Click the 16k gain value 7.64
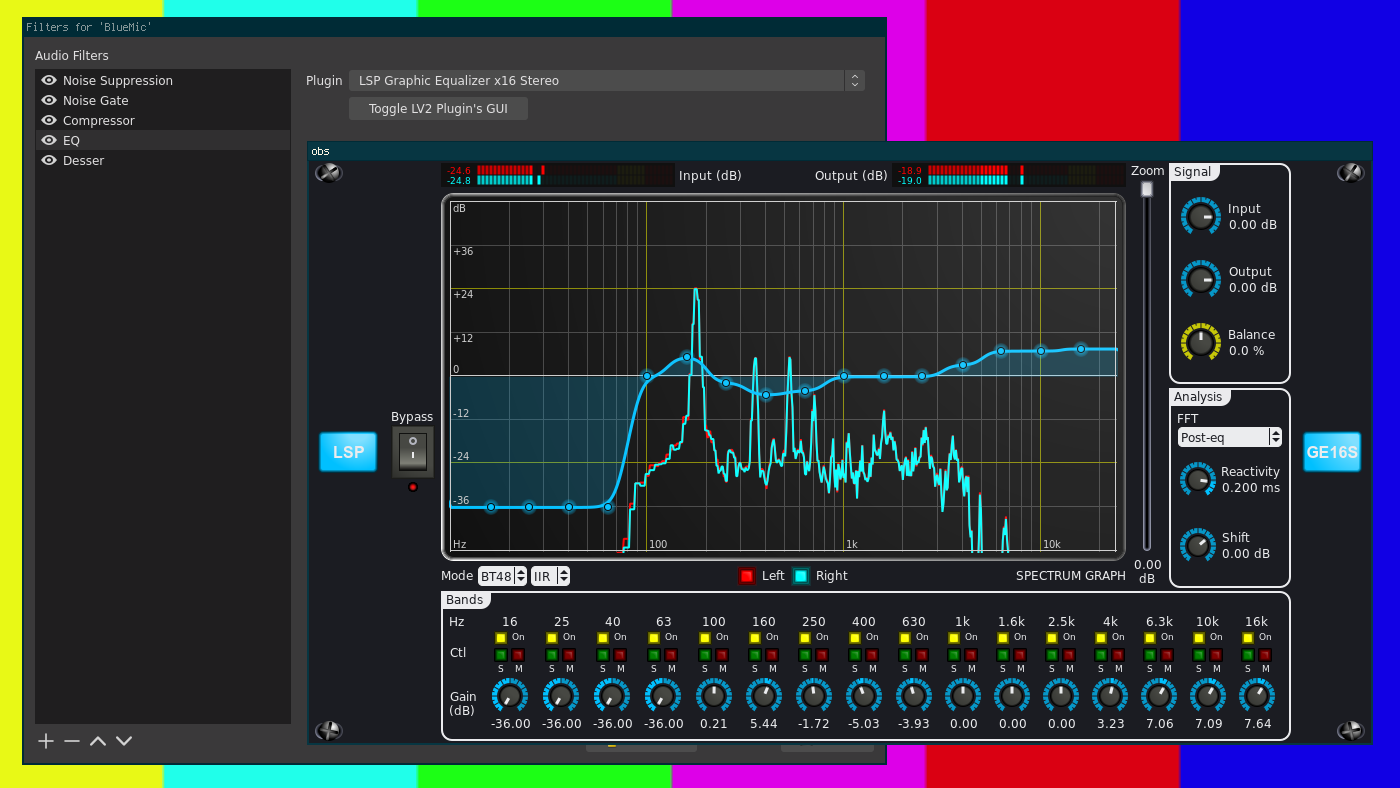 (1257, 724)
